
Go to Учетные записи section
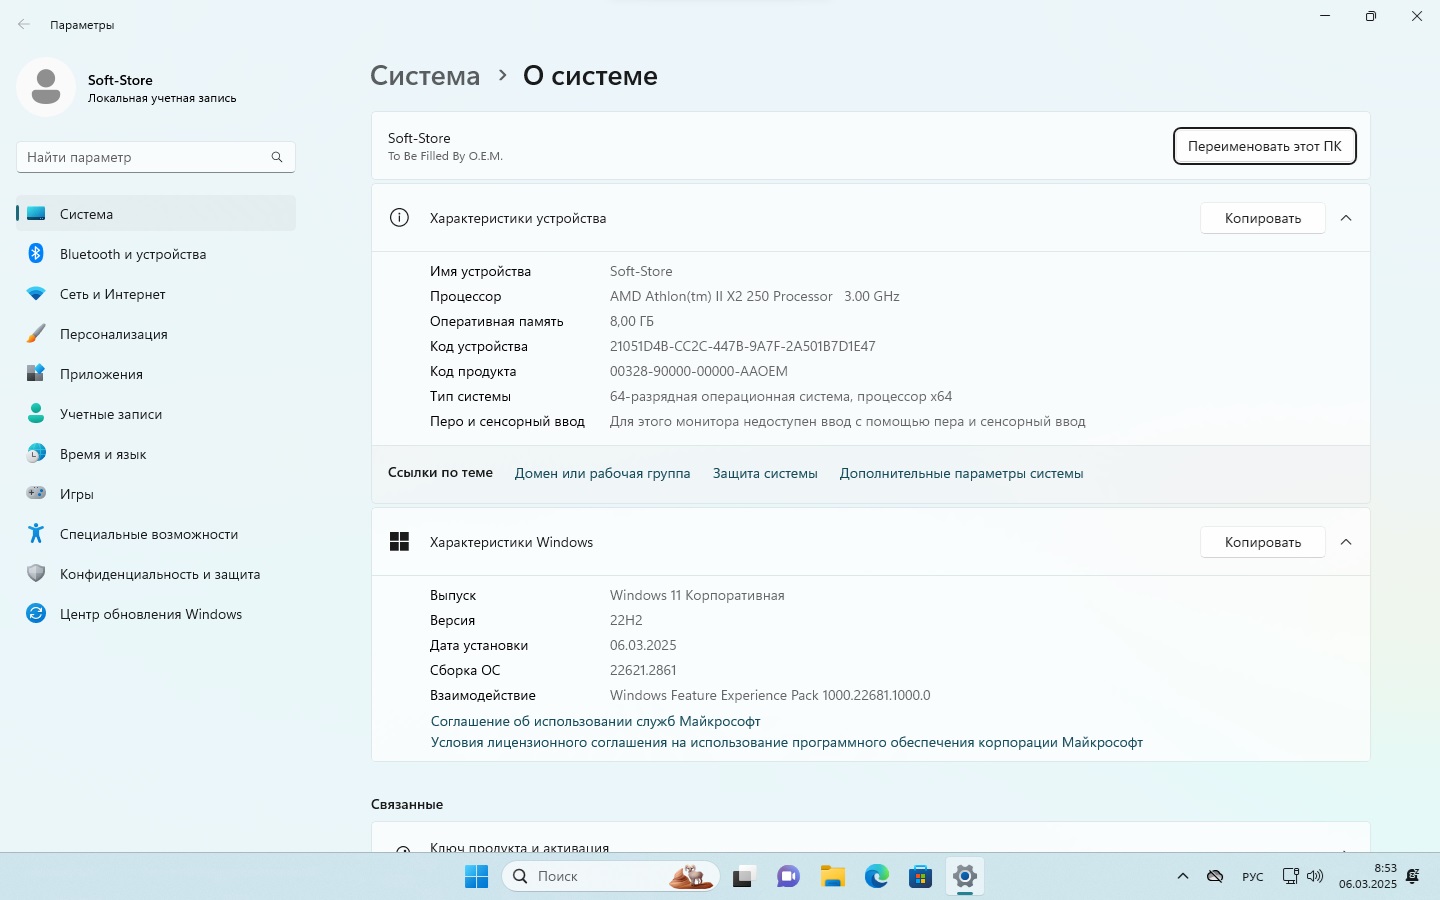tap(156, 414)
